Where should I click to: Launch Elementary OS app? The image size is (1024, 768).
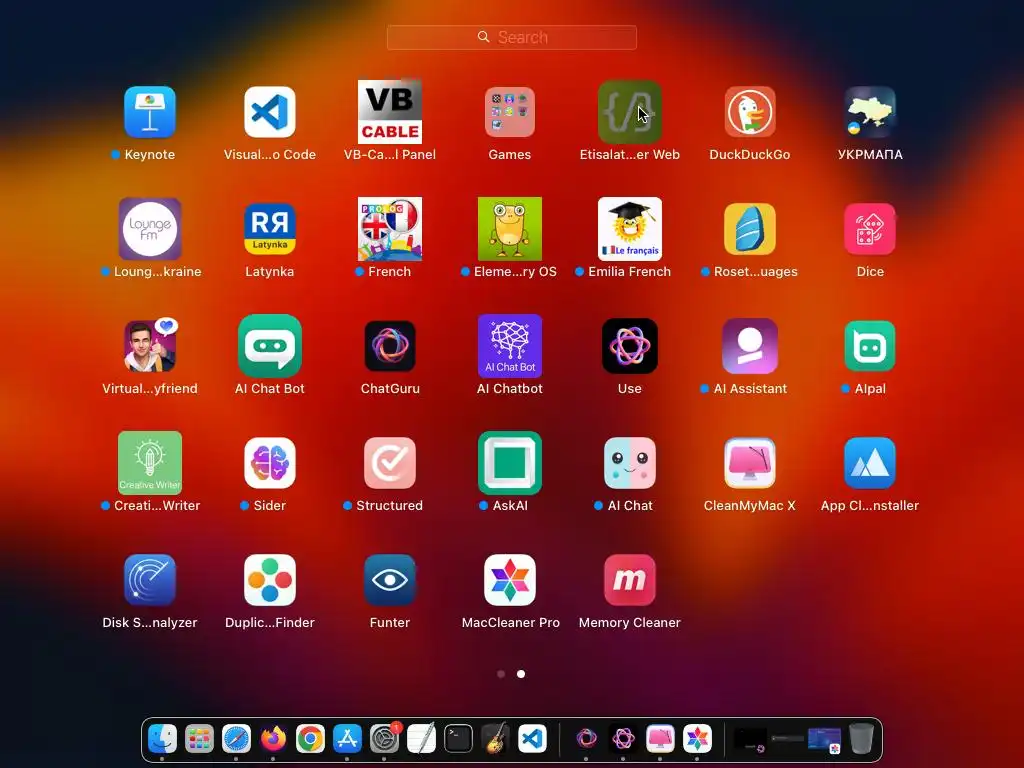510,229
